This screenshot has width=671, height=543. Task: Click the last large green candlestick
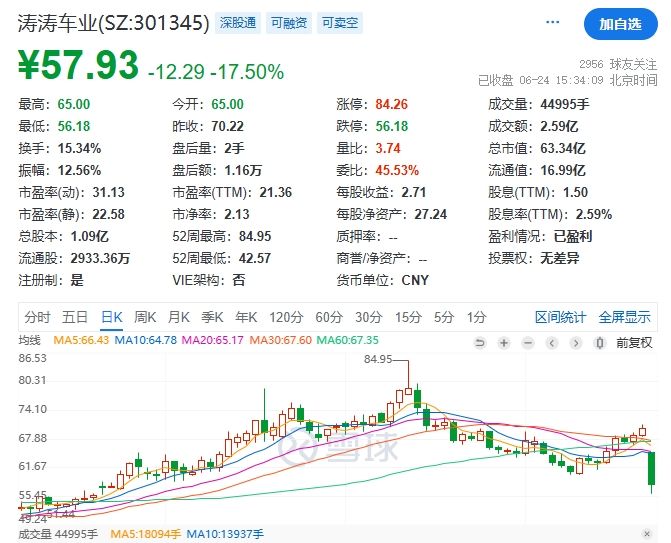pos(652,468)
